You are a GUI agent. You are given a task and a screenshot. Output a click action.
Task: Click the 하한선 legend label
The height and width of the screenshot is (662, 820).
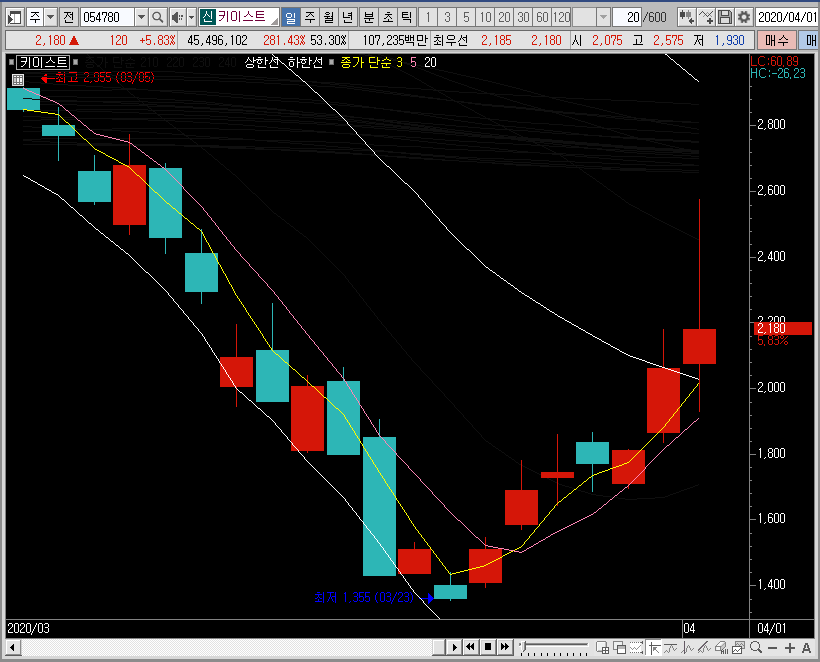(x=305, y=63)
